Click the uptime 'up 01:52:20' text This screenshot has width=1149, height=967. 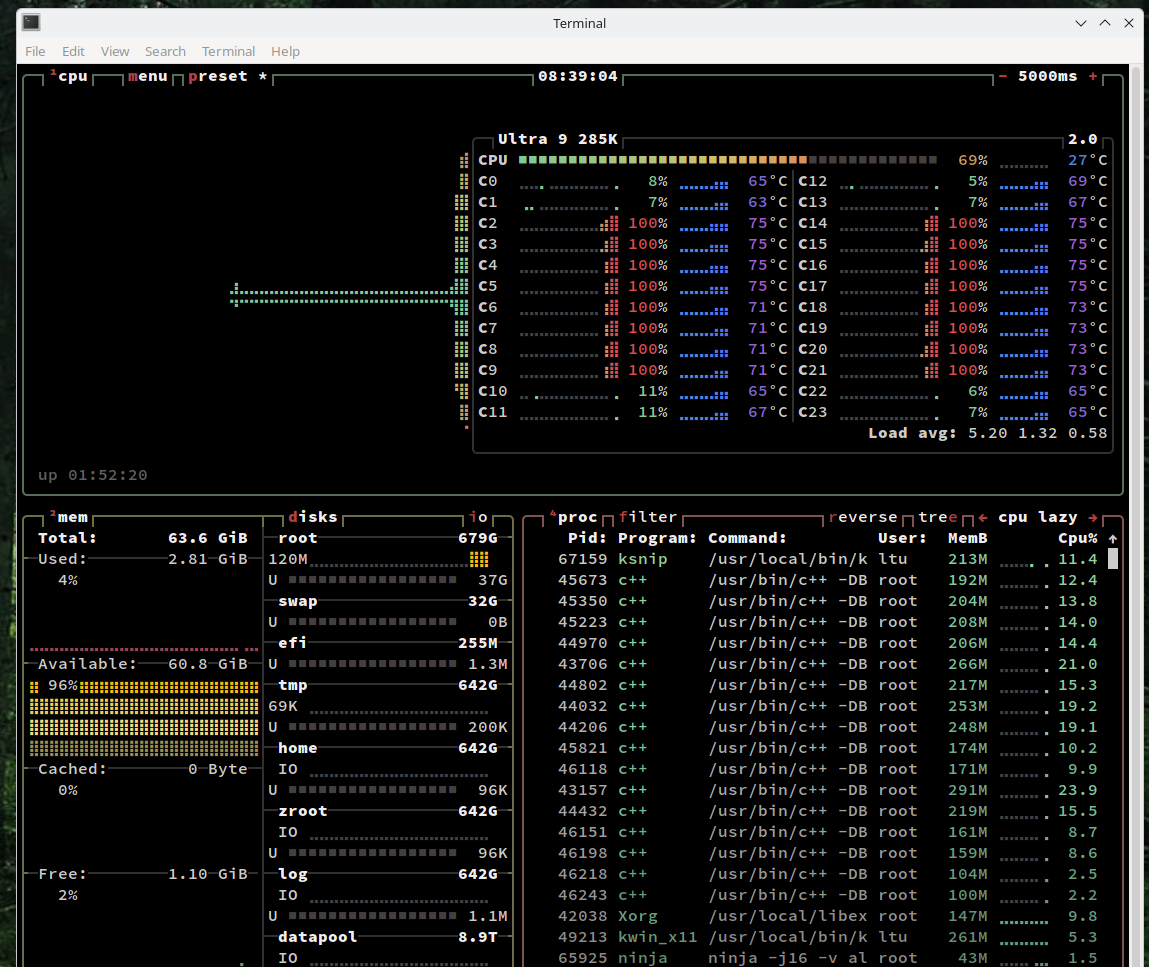(x=92, y=475)
